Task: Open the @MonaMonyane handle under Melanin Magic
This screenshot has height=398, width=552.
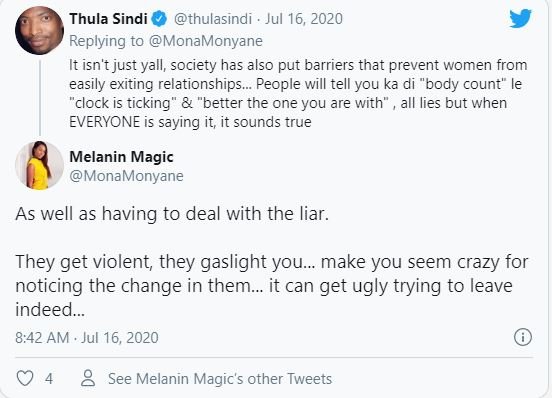Action: point(126,176)
